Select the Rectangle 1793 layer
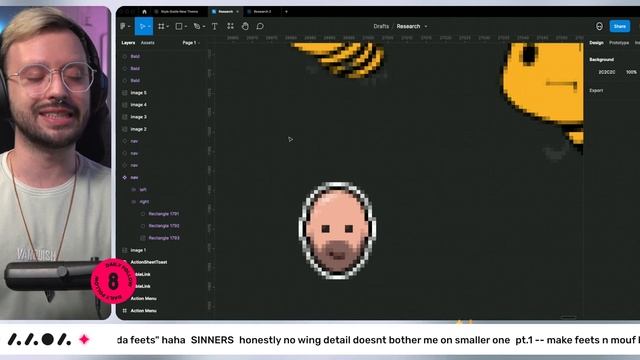The image size is (640, 360). 163,238
